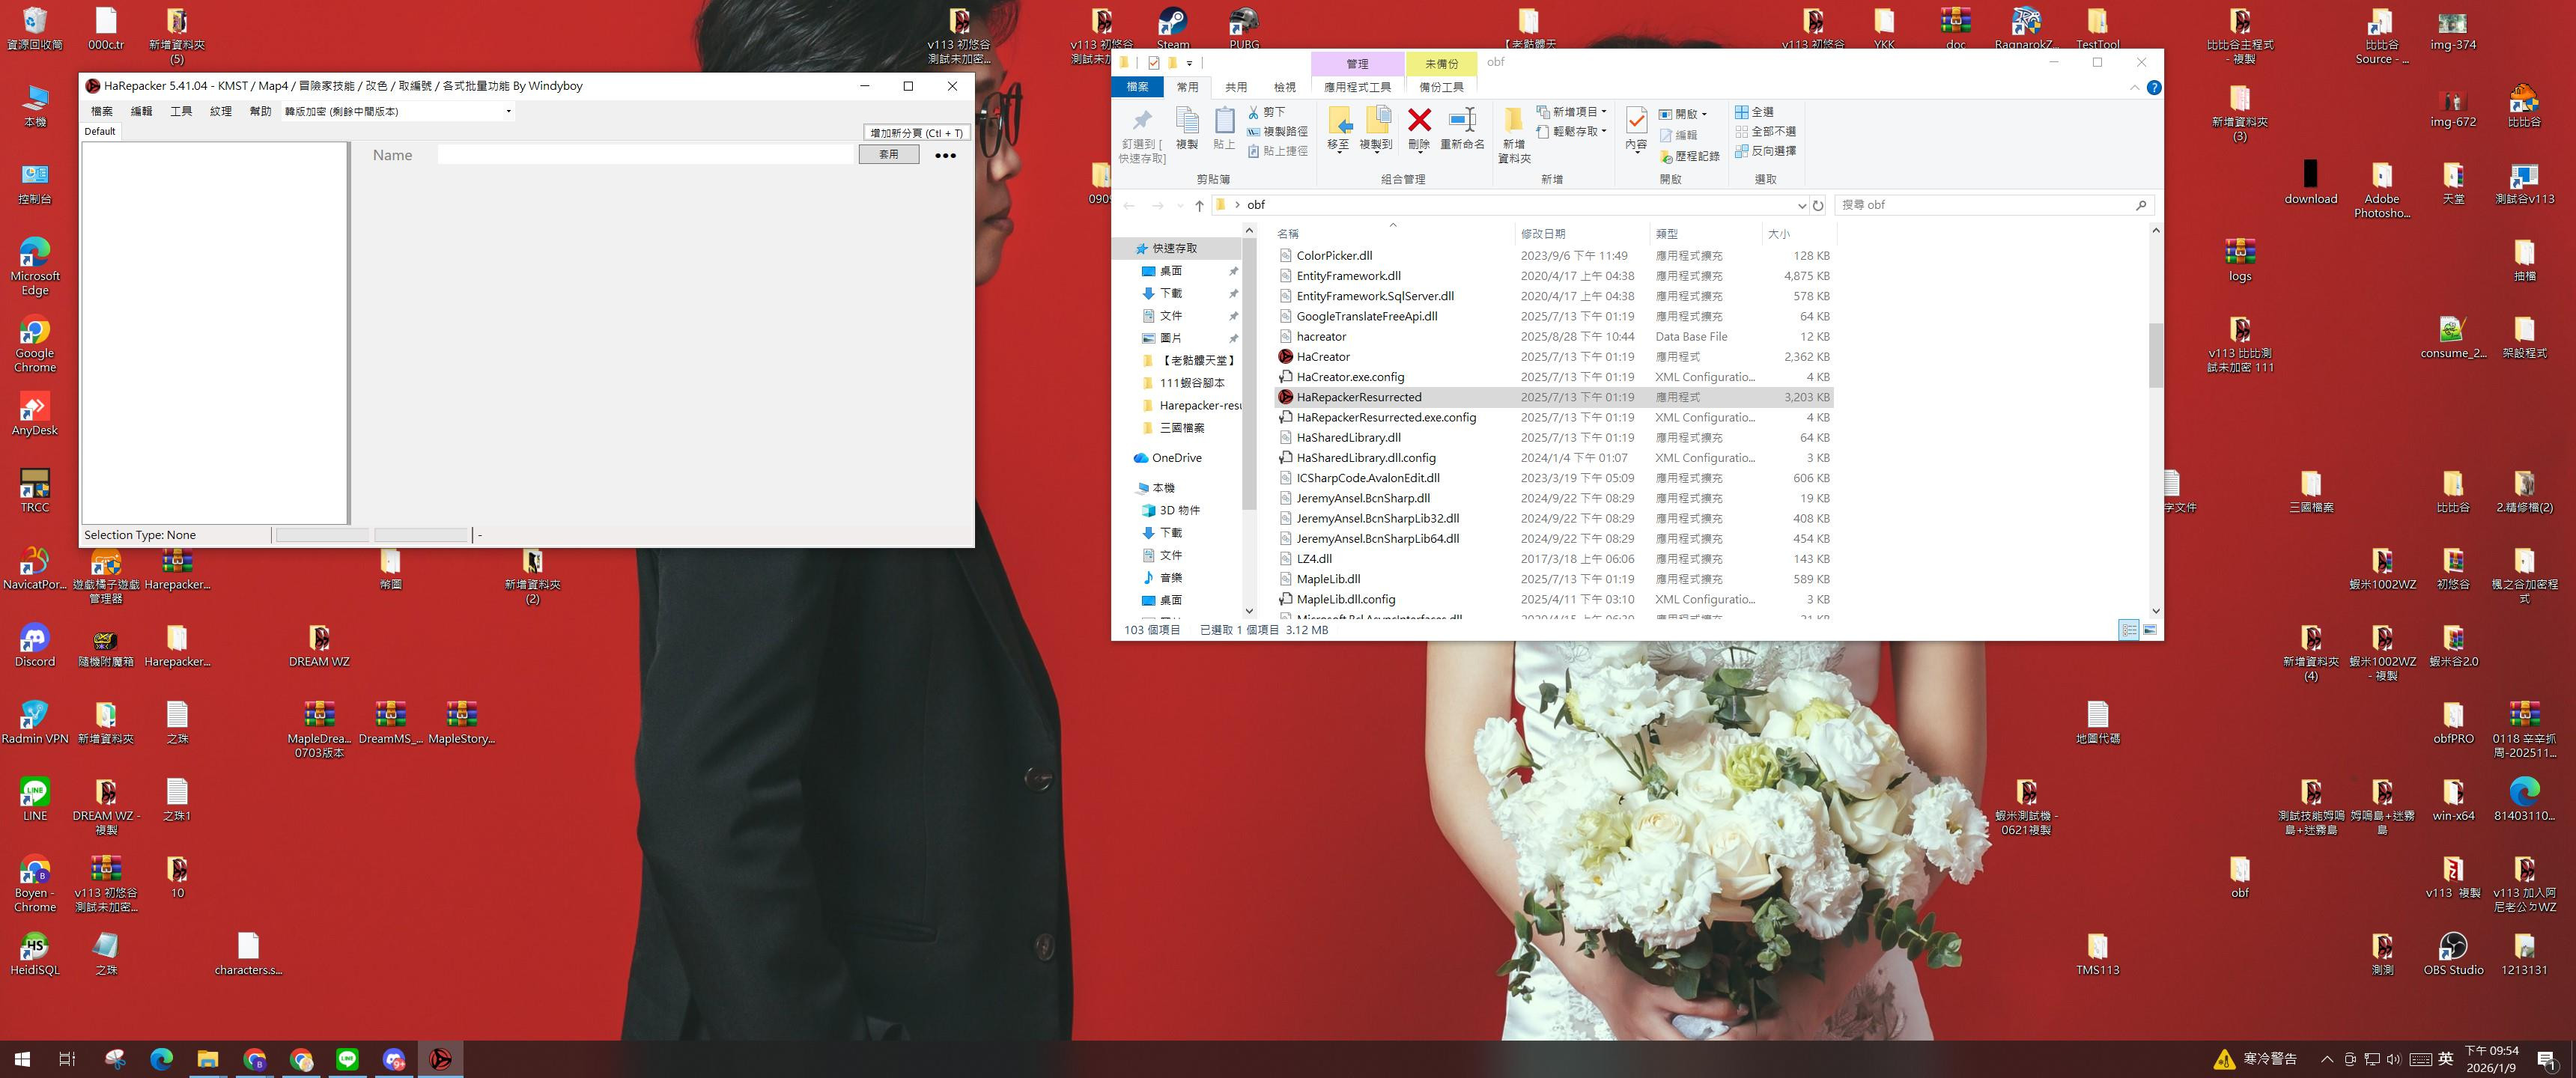Image resolution: width=2576 pixels, height=1078 pixels.
Task: Open the encryption version dropdown in HaRepacker
Action: 508,111
